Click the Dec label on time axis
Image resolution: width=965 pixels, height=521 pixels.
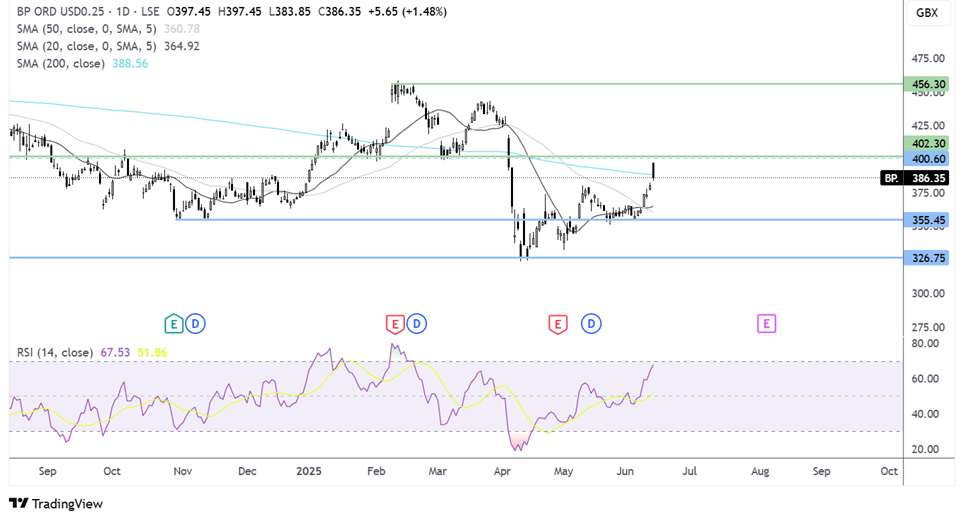pyautogui.click(x=247, y=471)
